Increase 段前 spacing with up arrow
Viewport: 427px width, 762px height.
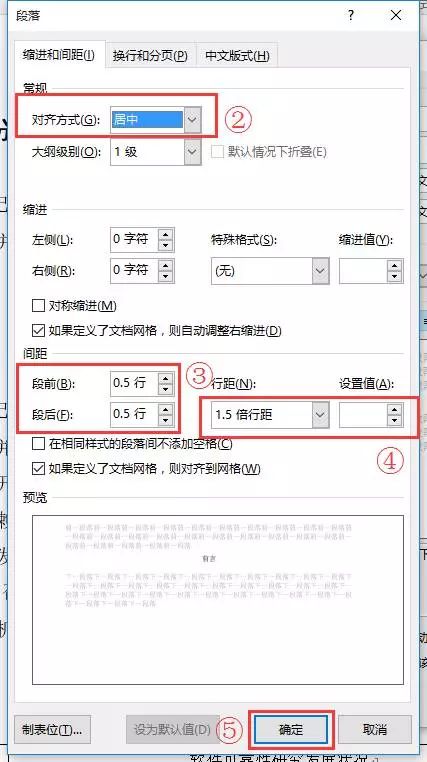tap(166, 378)
